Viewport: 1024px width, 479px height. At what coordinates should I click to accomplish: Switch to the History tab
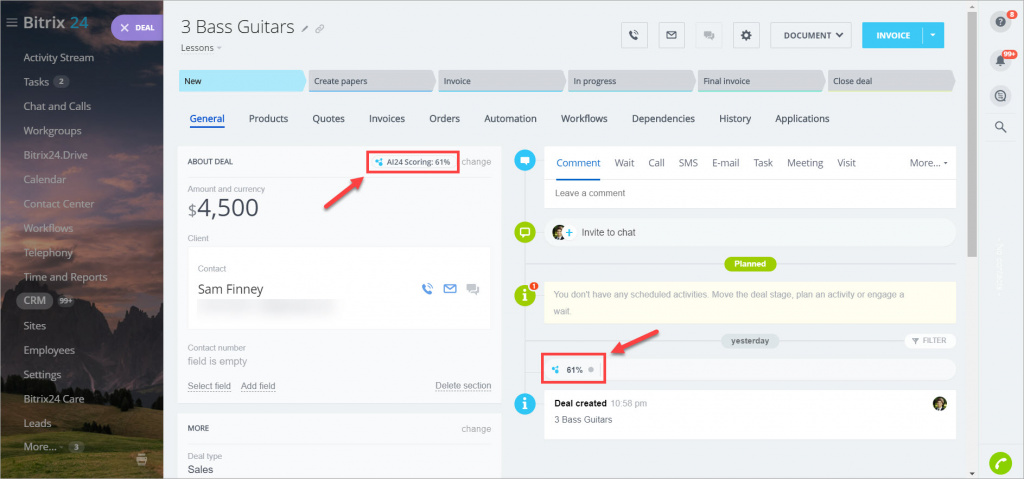(x=735, y=119)
